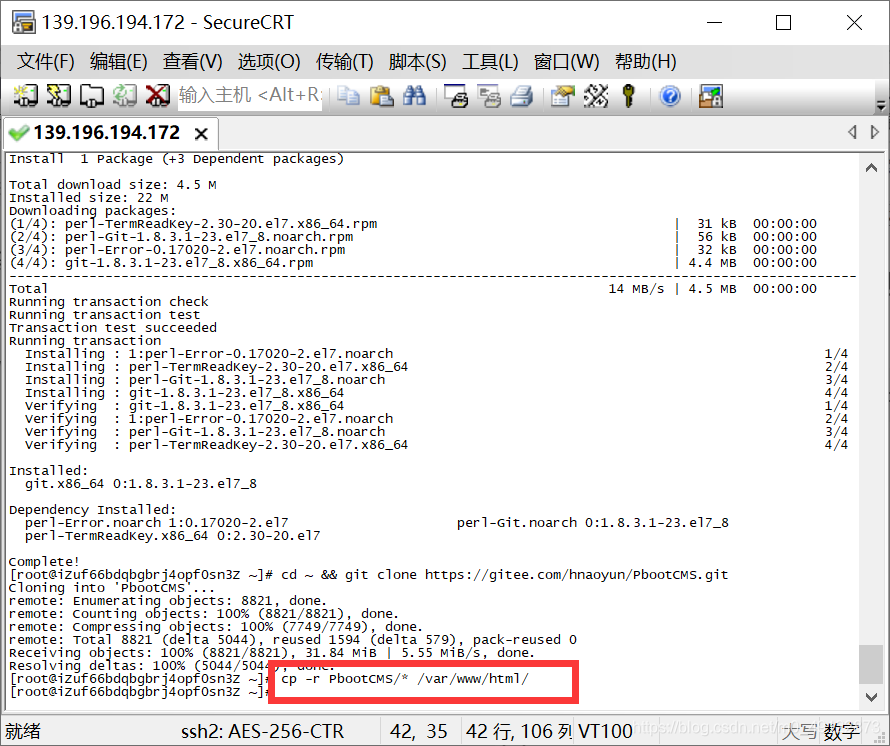Expand the toolbar overflow options arrow

pyautogui.click(x=880, y=106)
